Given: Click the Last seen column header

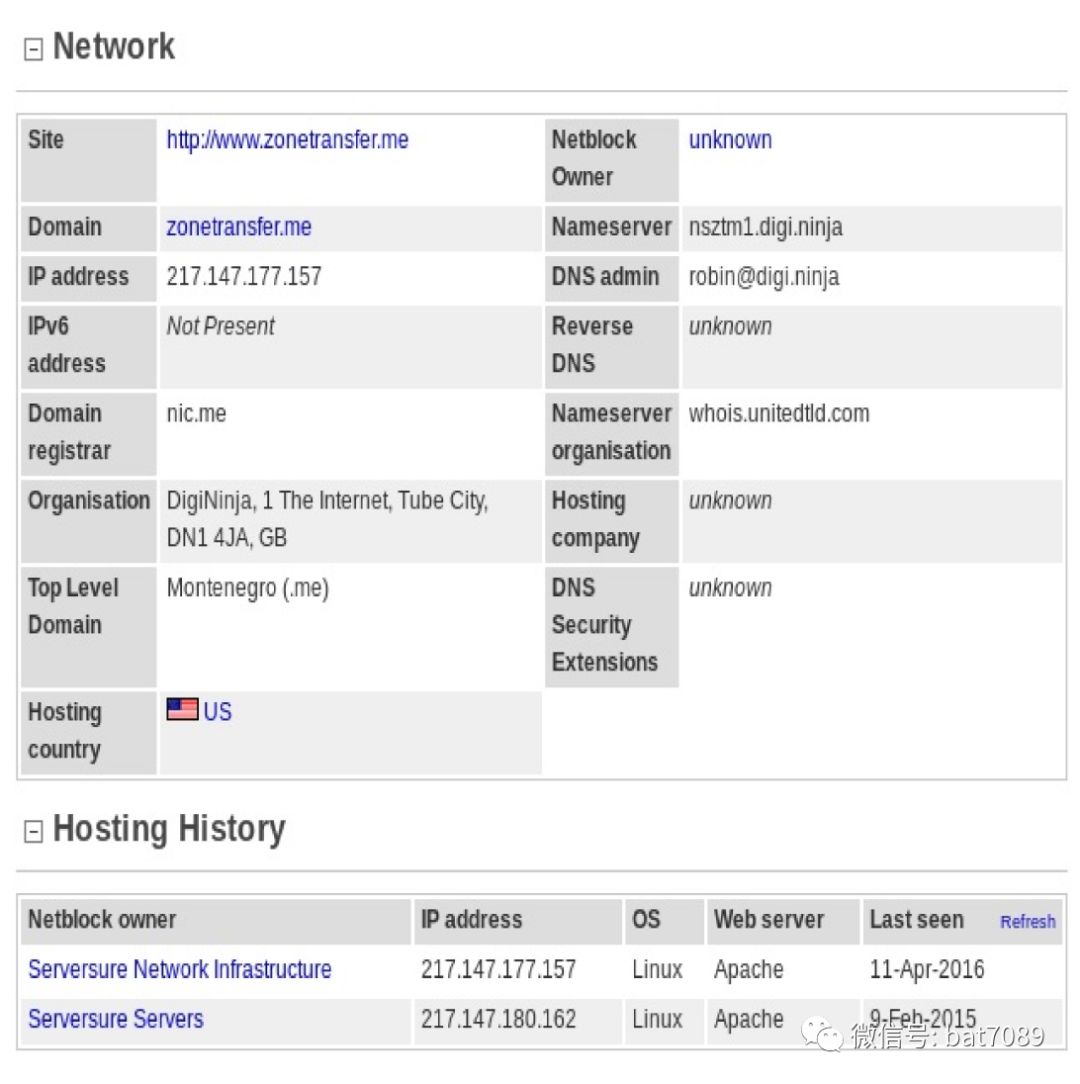Looking at the screenshot, I should tap(917, 920).
